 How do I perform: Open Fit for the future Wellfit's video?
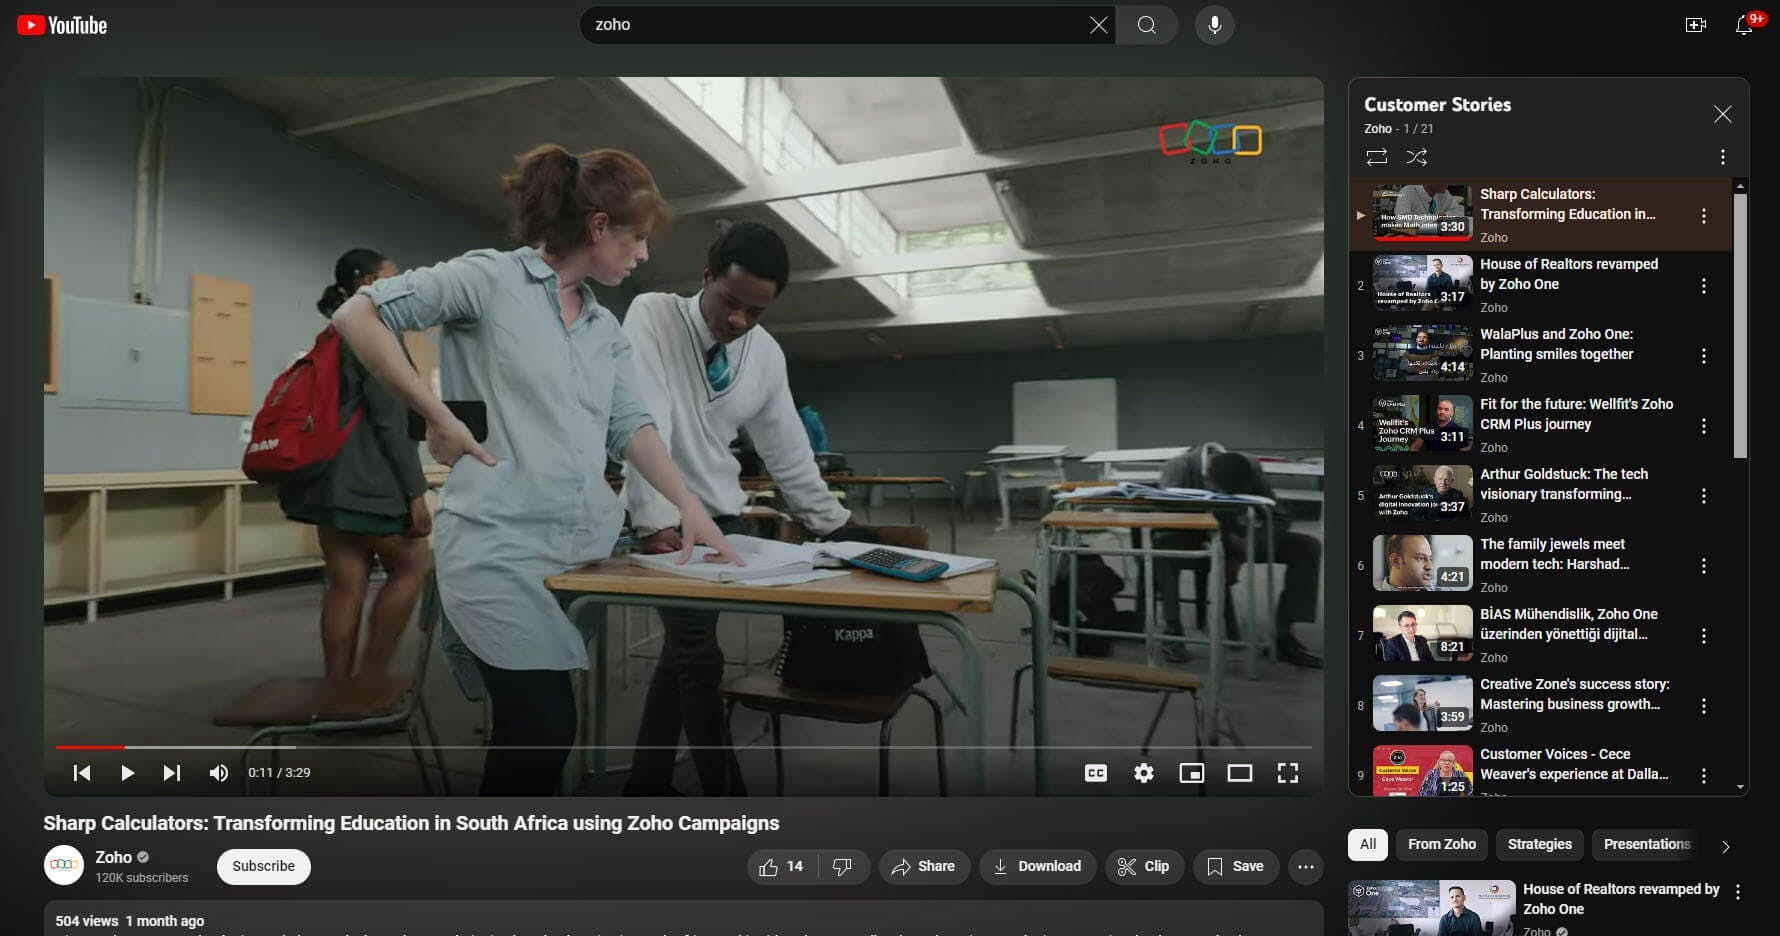[1576, 414]
